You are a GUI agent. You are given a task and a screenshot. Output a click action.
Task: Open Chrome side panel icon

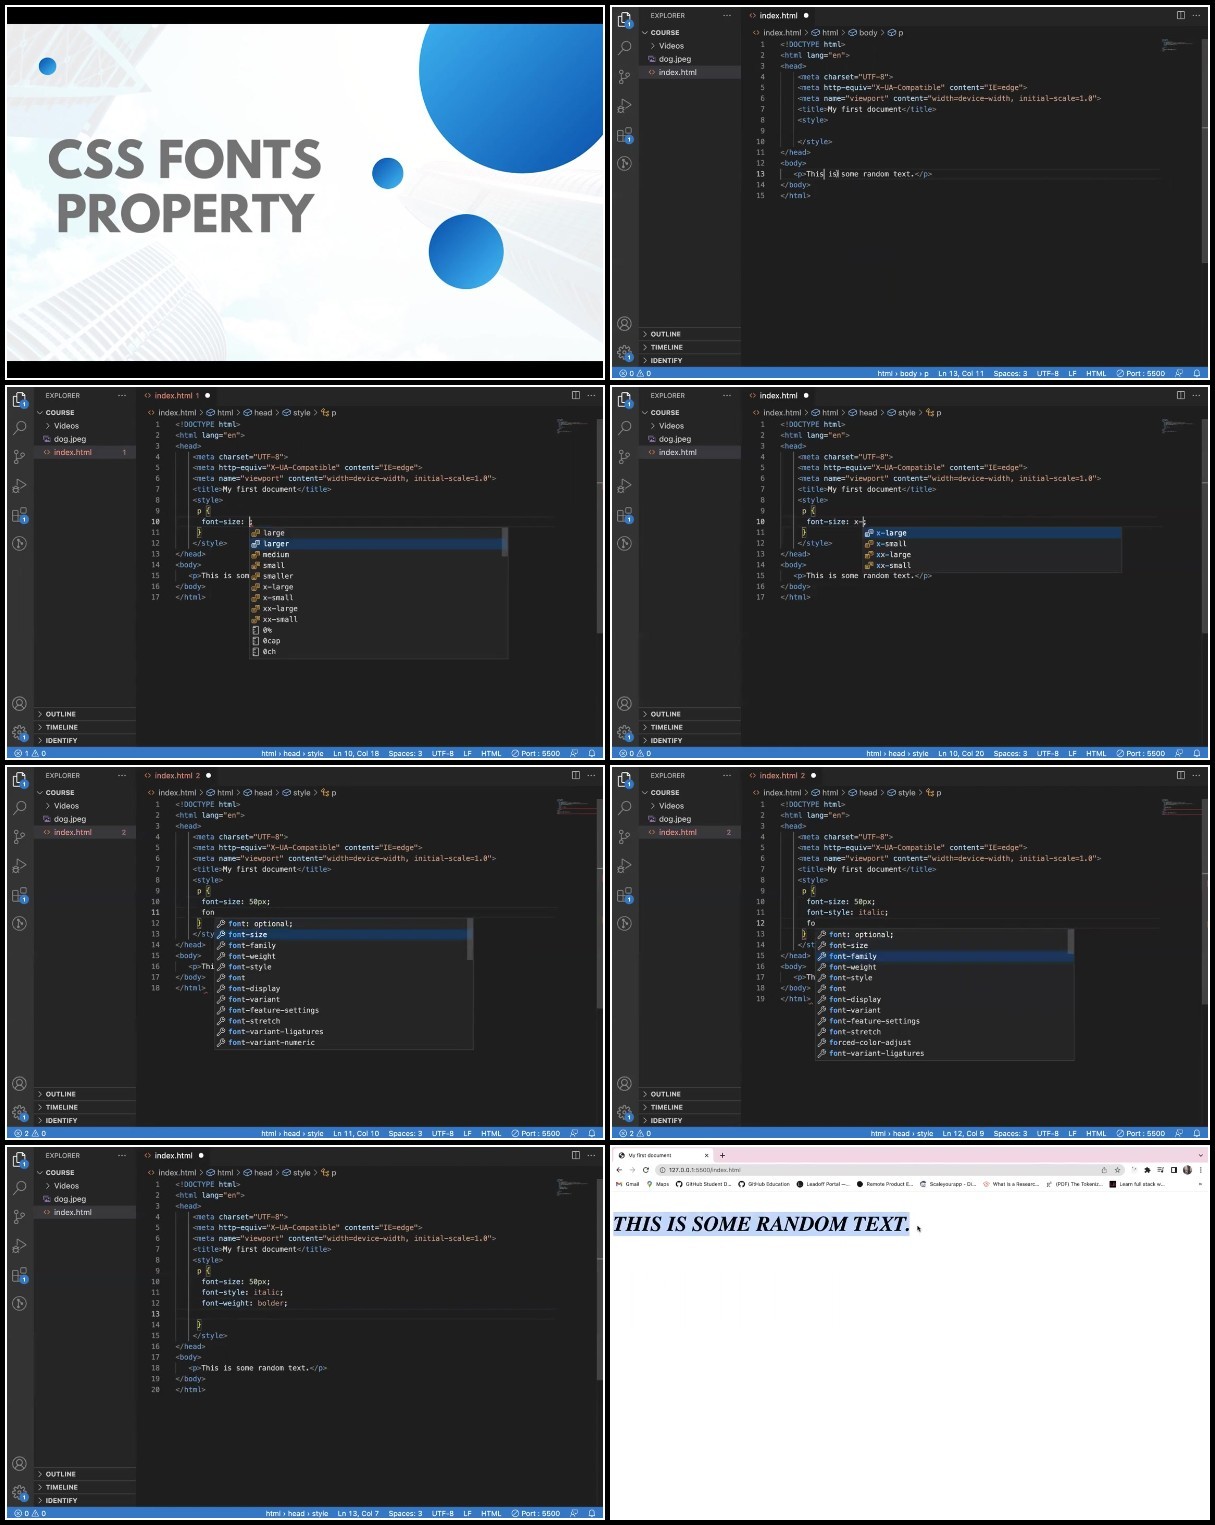[1174, 1169]
